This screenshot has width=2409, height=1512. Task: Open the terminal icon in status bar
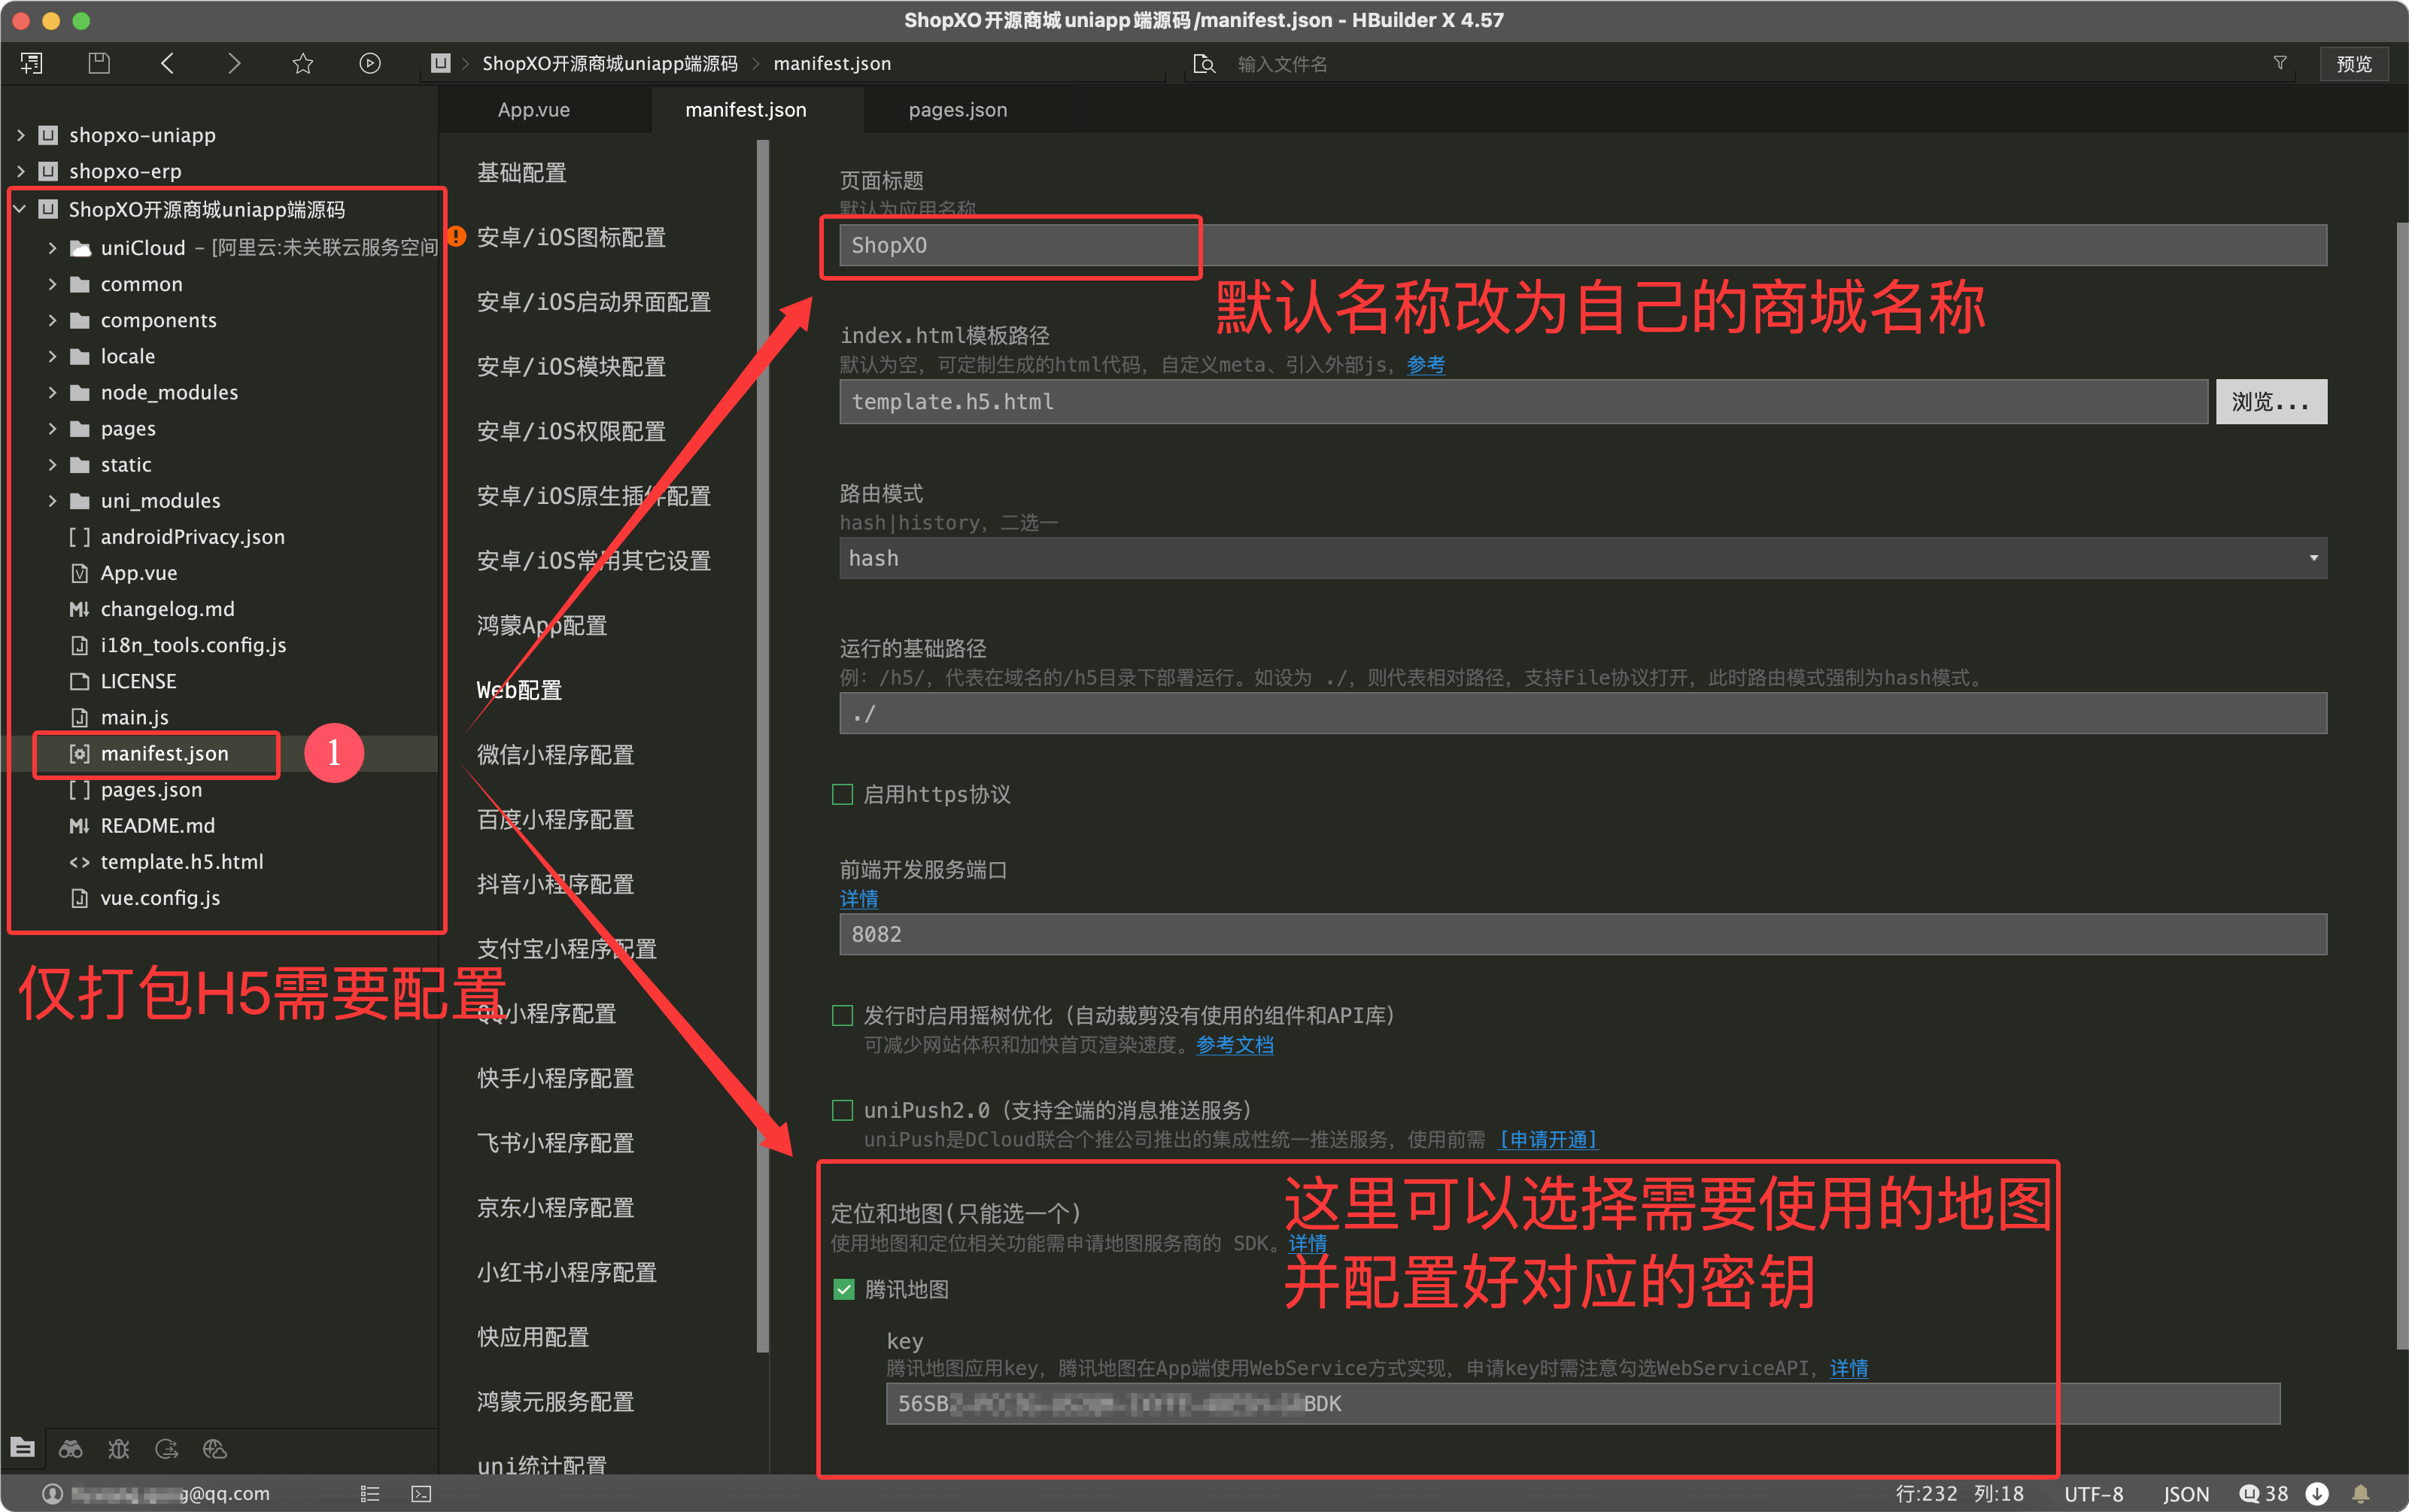(x=421, y=1493)
